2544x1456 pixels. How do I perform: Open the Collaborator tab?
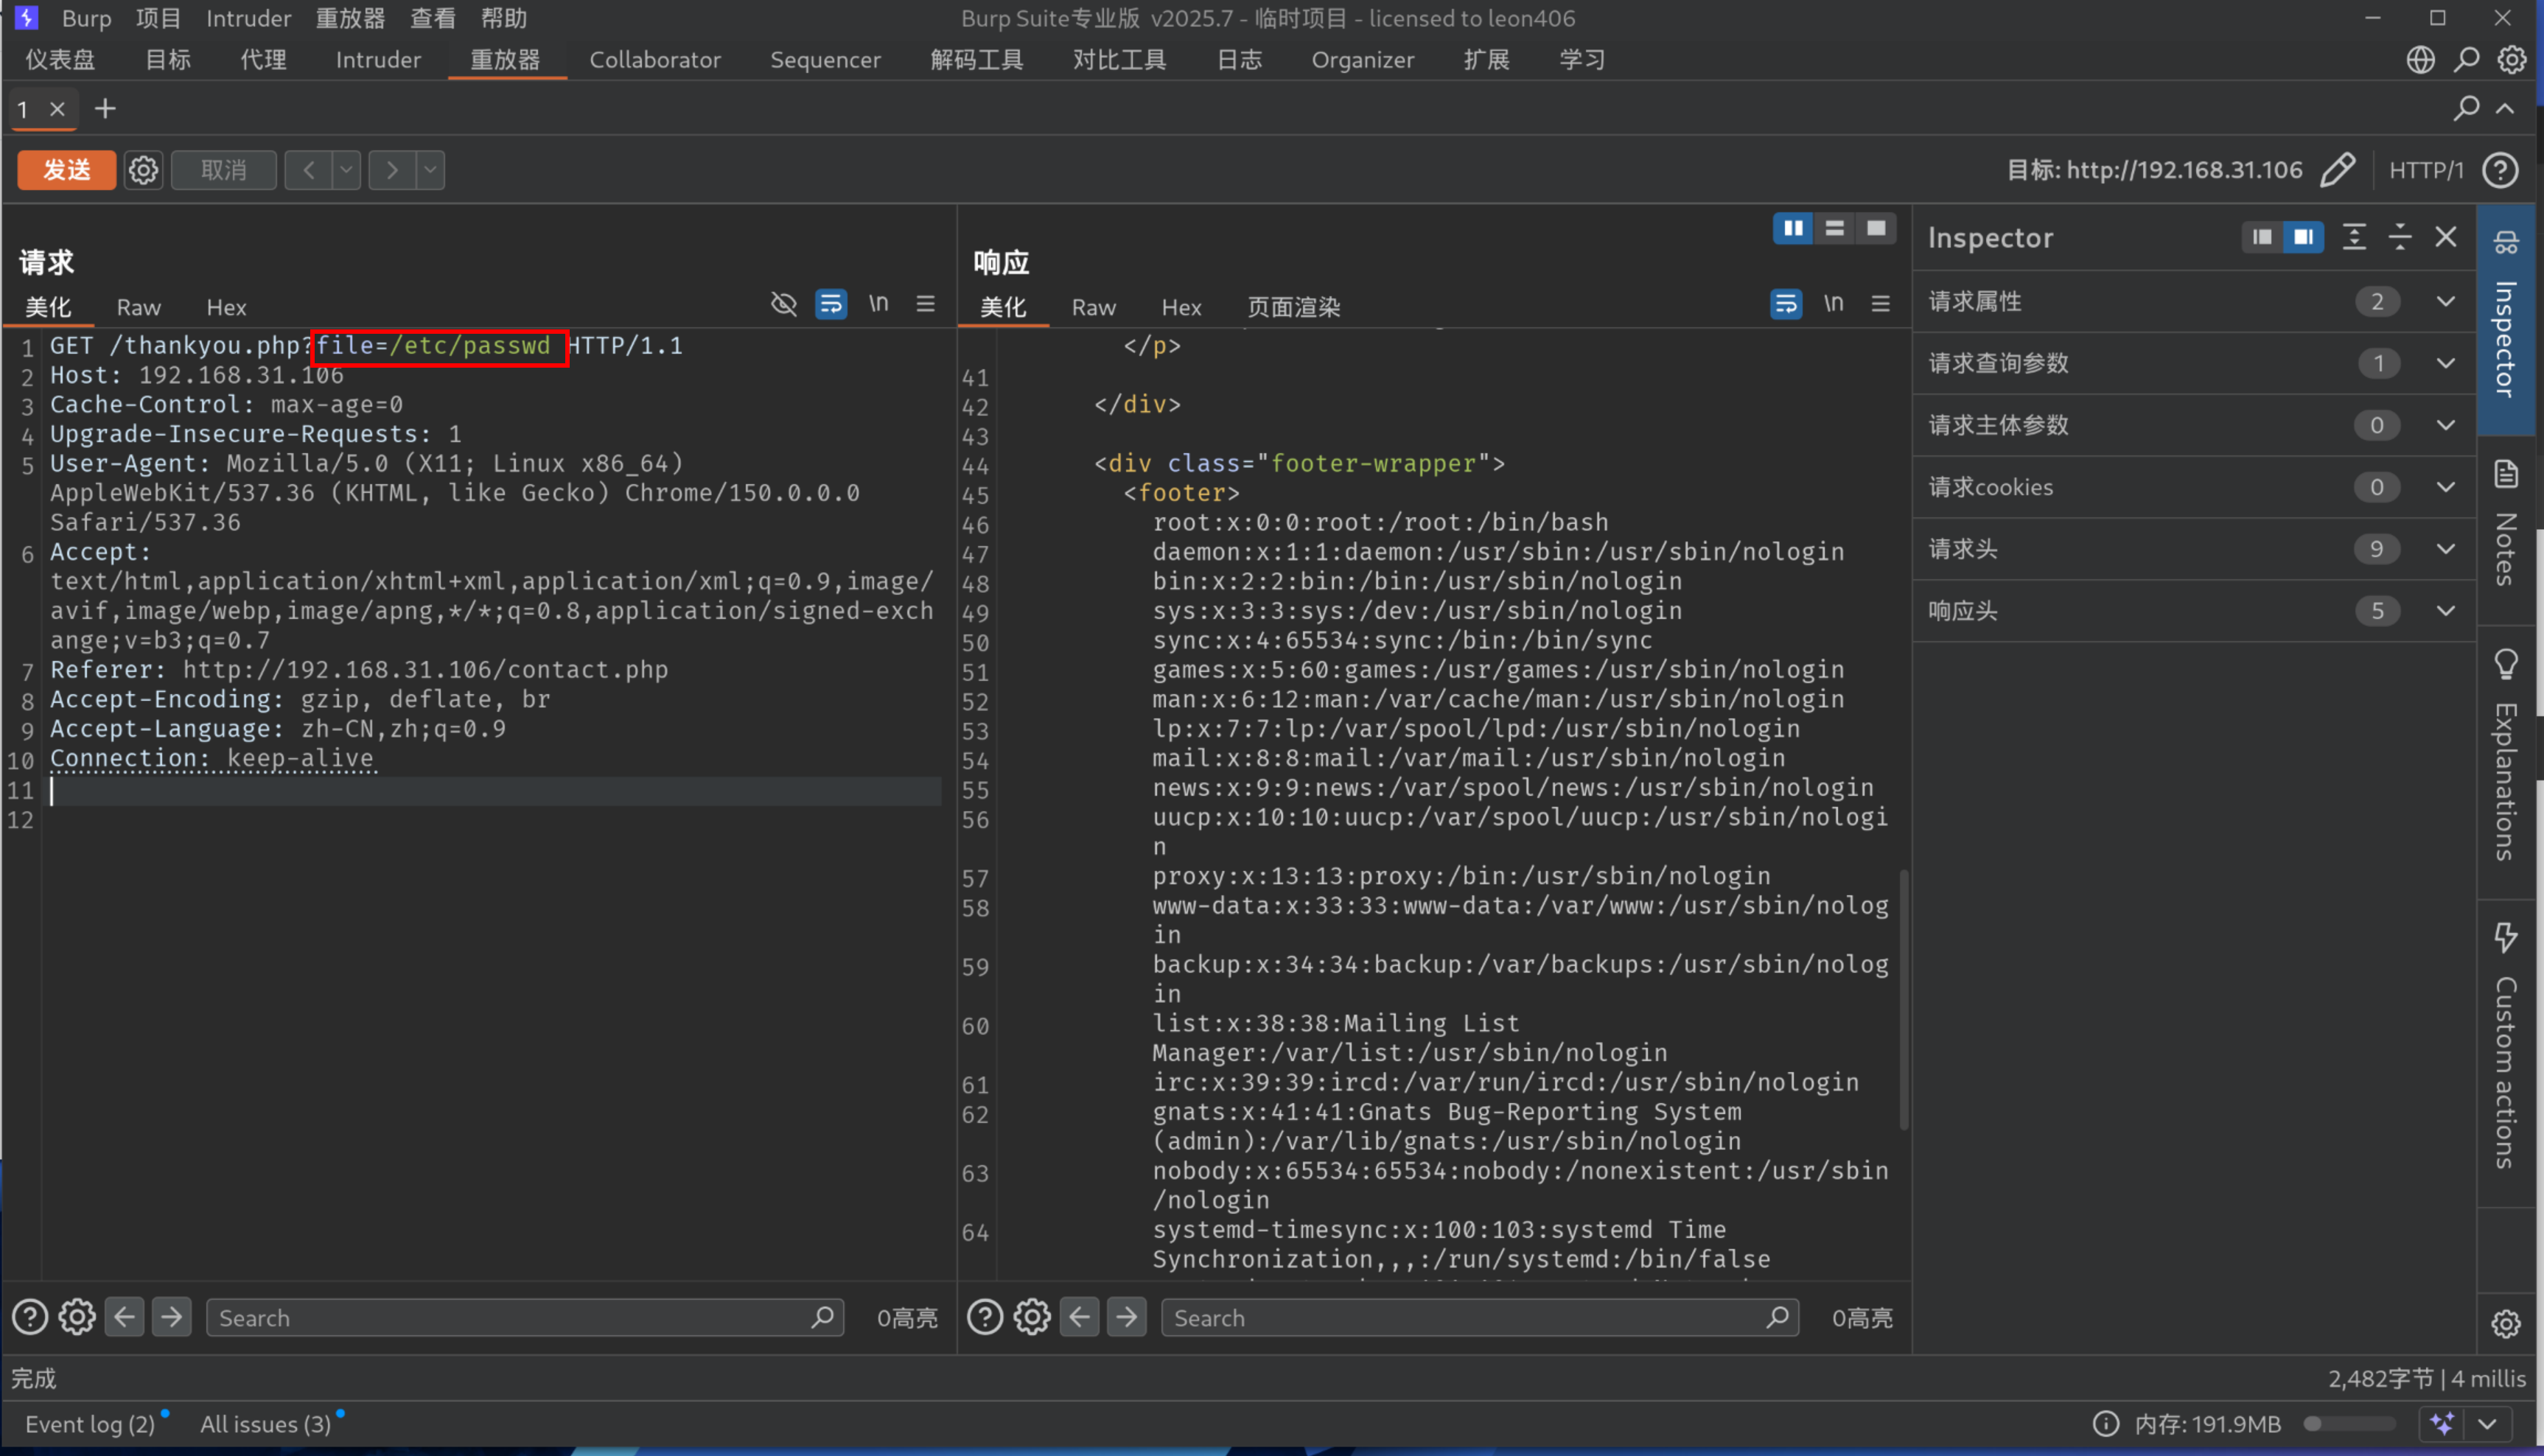(x=655, y=60)
